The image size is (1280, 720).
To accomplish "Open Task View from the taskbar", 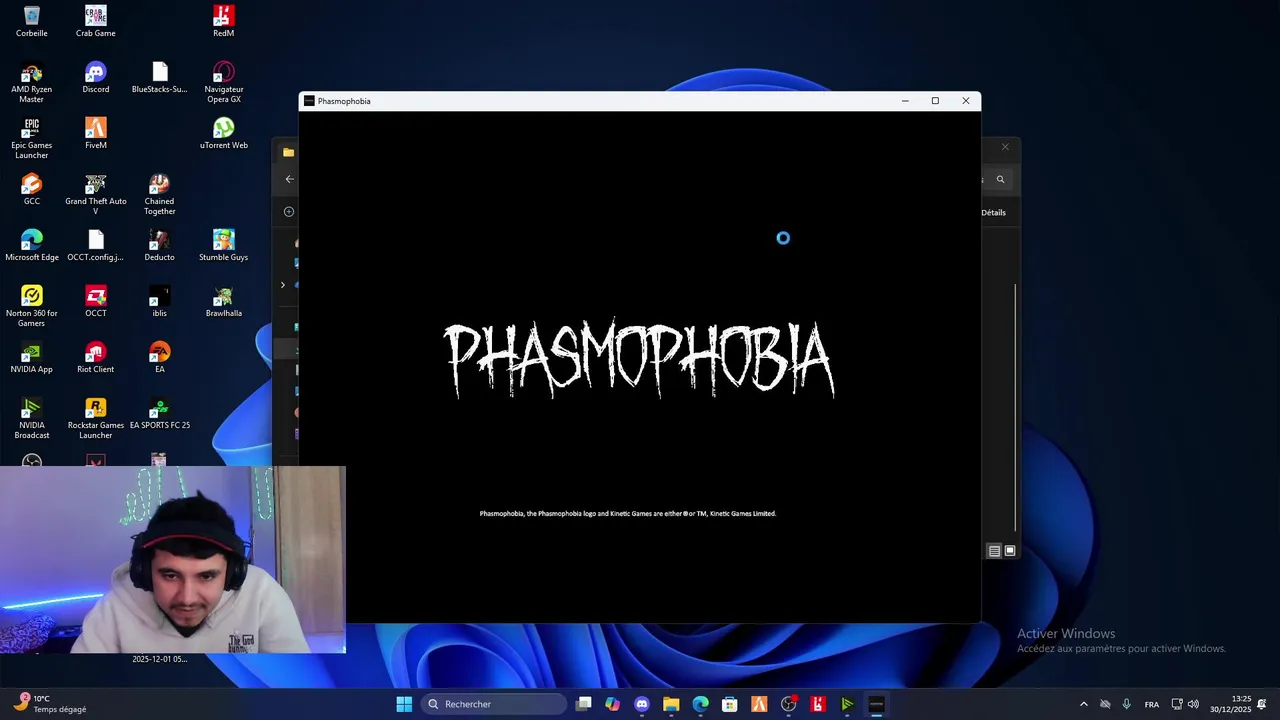I will tap(584, 704).
